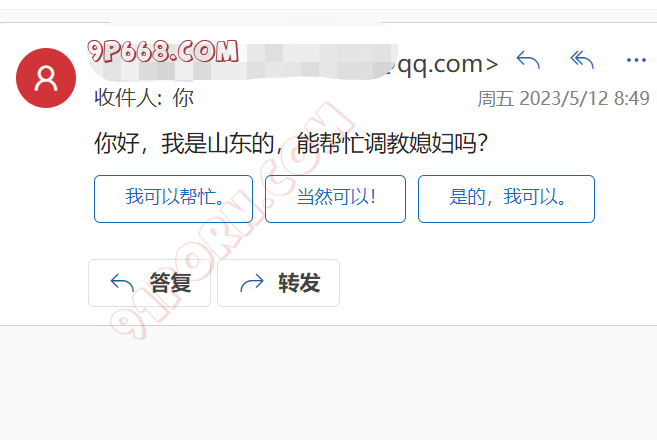Click the 答复 button label
This screenshot has height=440, width=657.
tap(171, 283)
